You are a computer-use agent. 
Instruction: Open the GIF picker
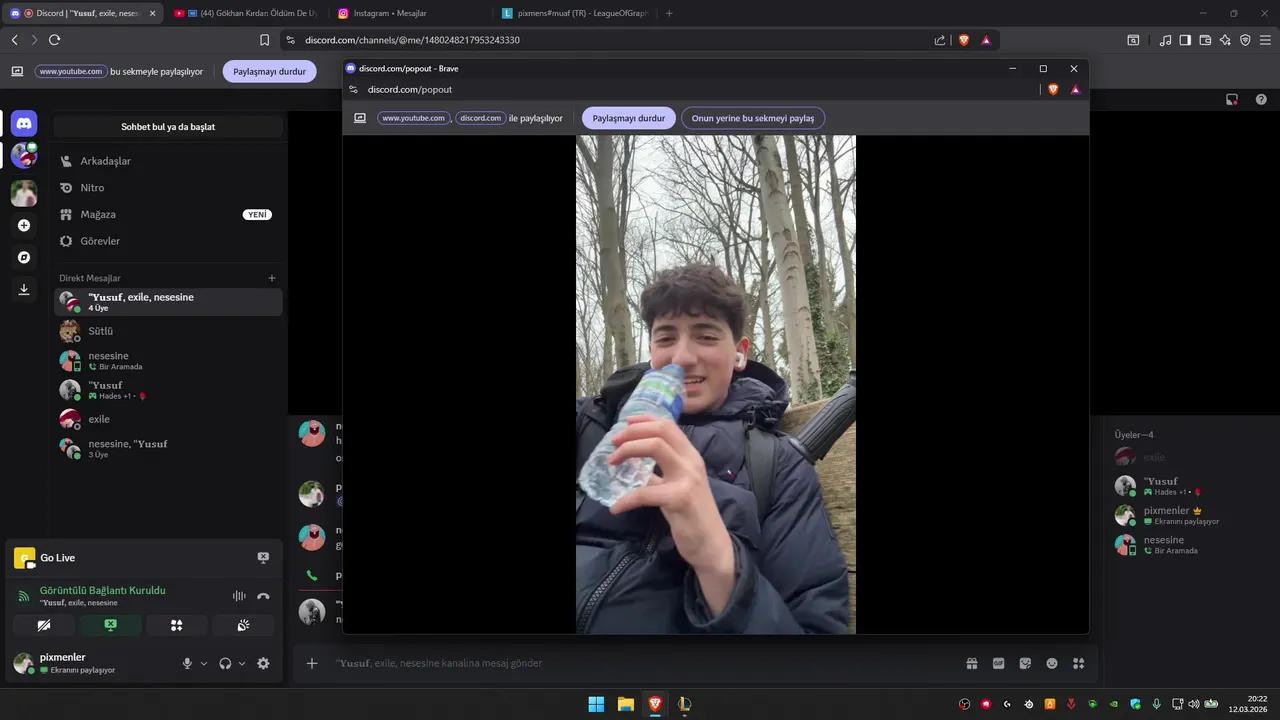click(998, 663)
